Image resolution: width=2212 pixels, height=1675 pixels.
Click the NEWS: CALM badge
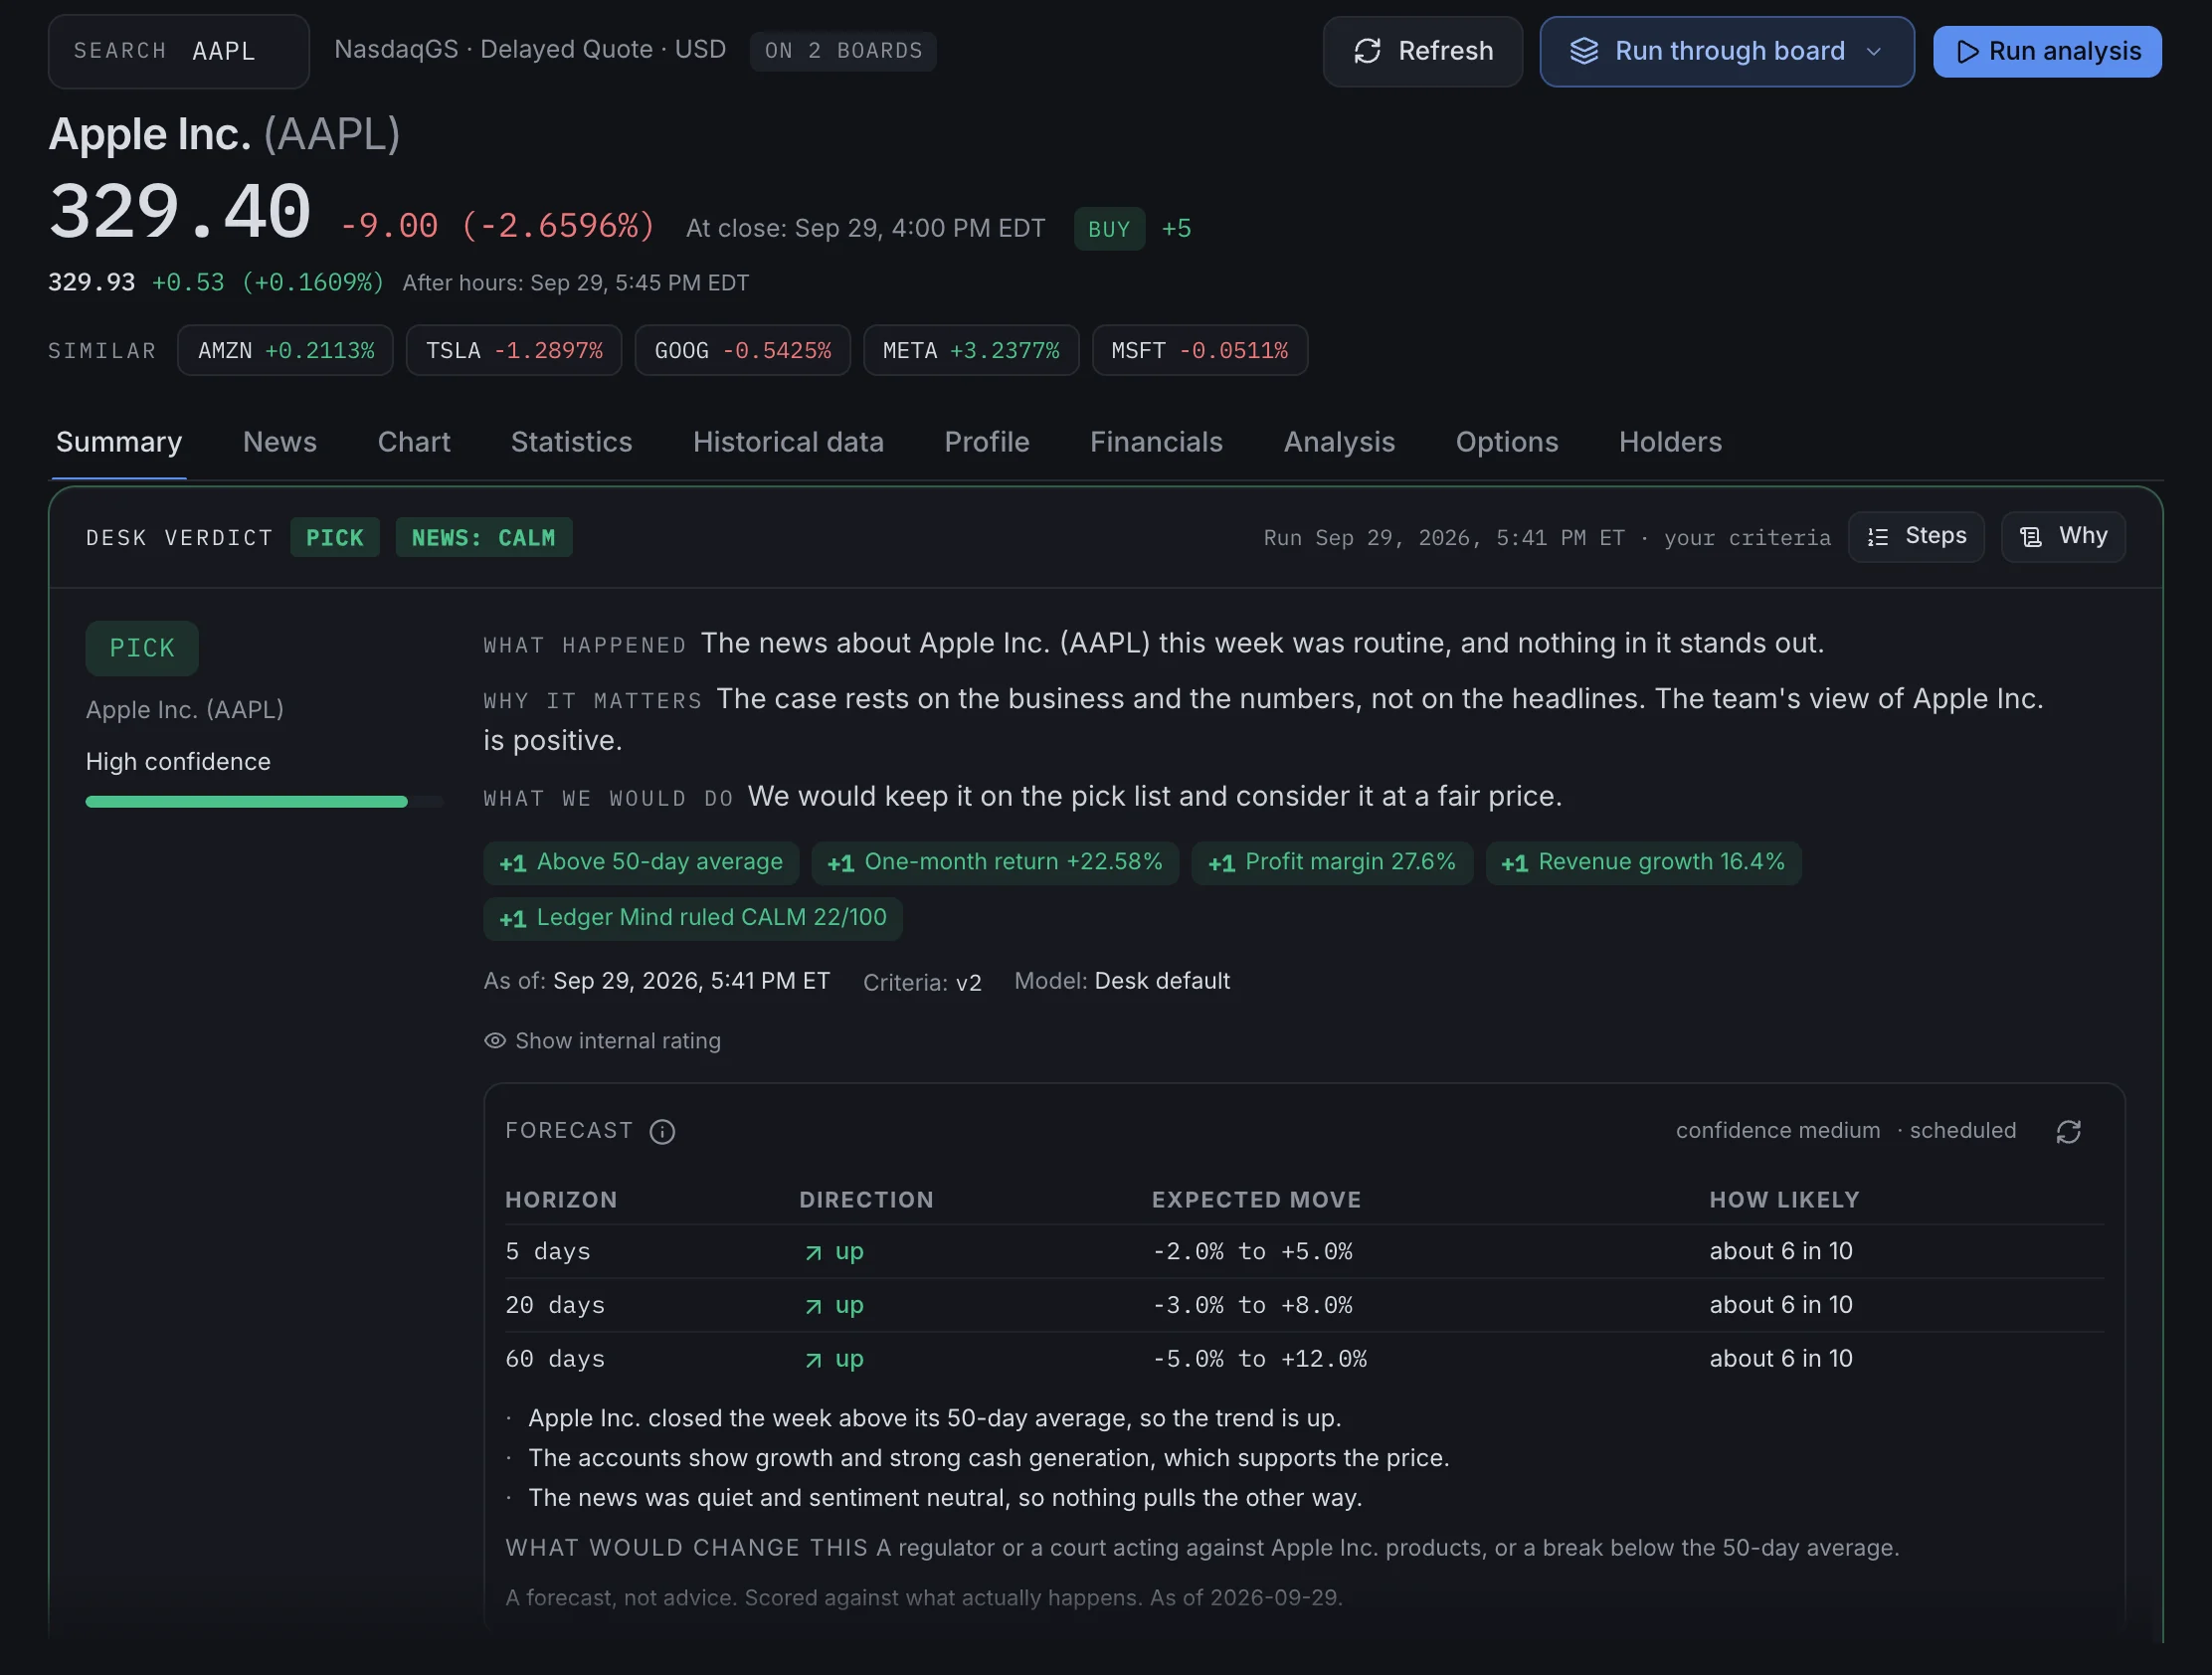click(484, 537)
